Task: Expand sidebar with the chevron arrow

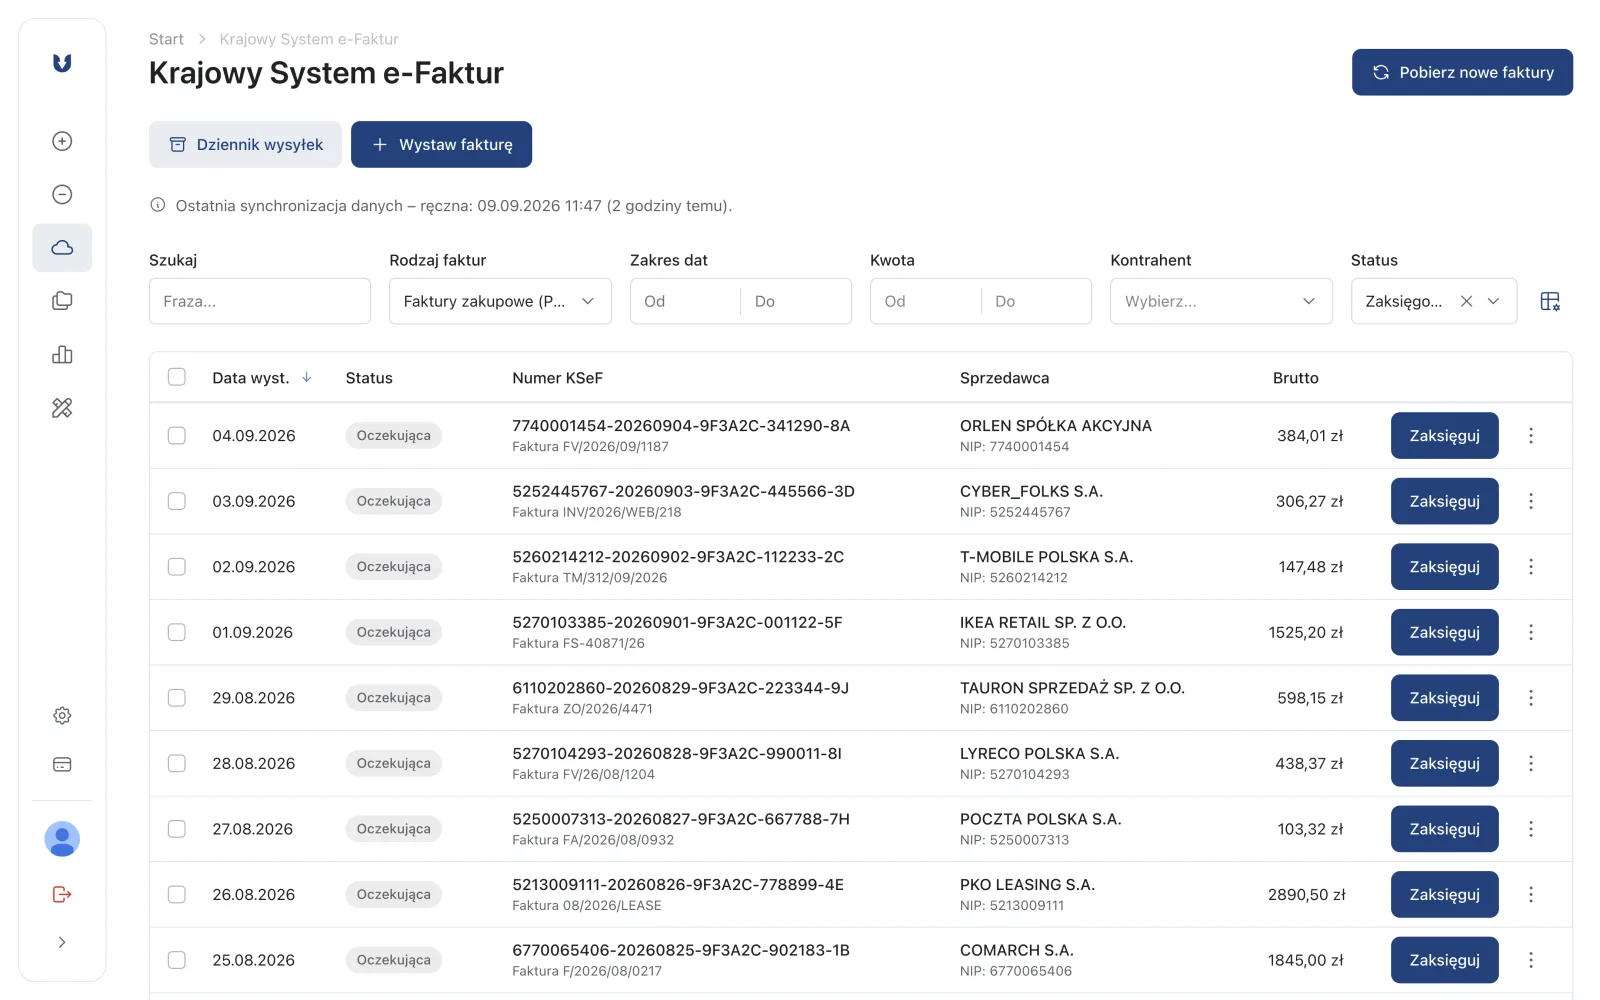Action: pyautogui.click(x=62, y=942)
